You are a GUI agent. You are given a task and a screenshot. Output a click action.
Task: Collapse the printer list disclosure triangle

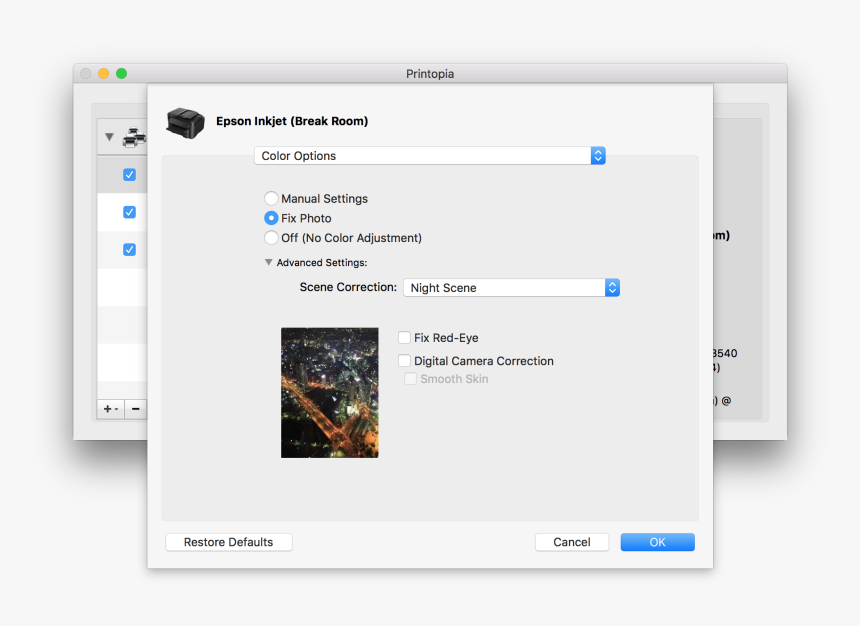pyautogui.click(x=109, y=137)
